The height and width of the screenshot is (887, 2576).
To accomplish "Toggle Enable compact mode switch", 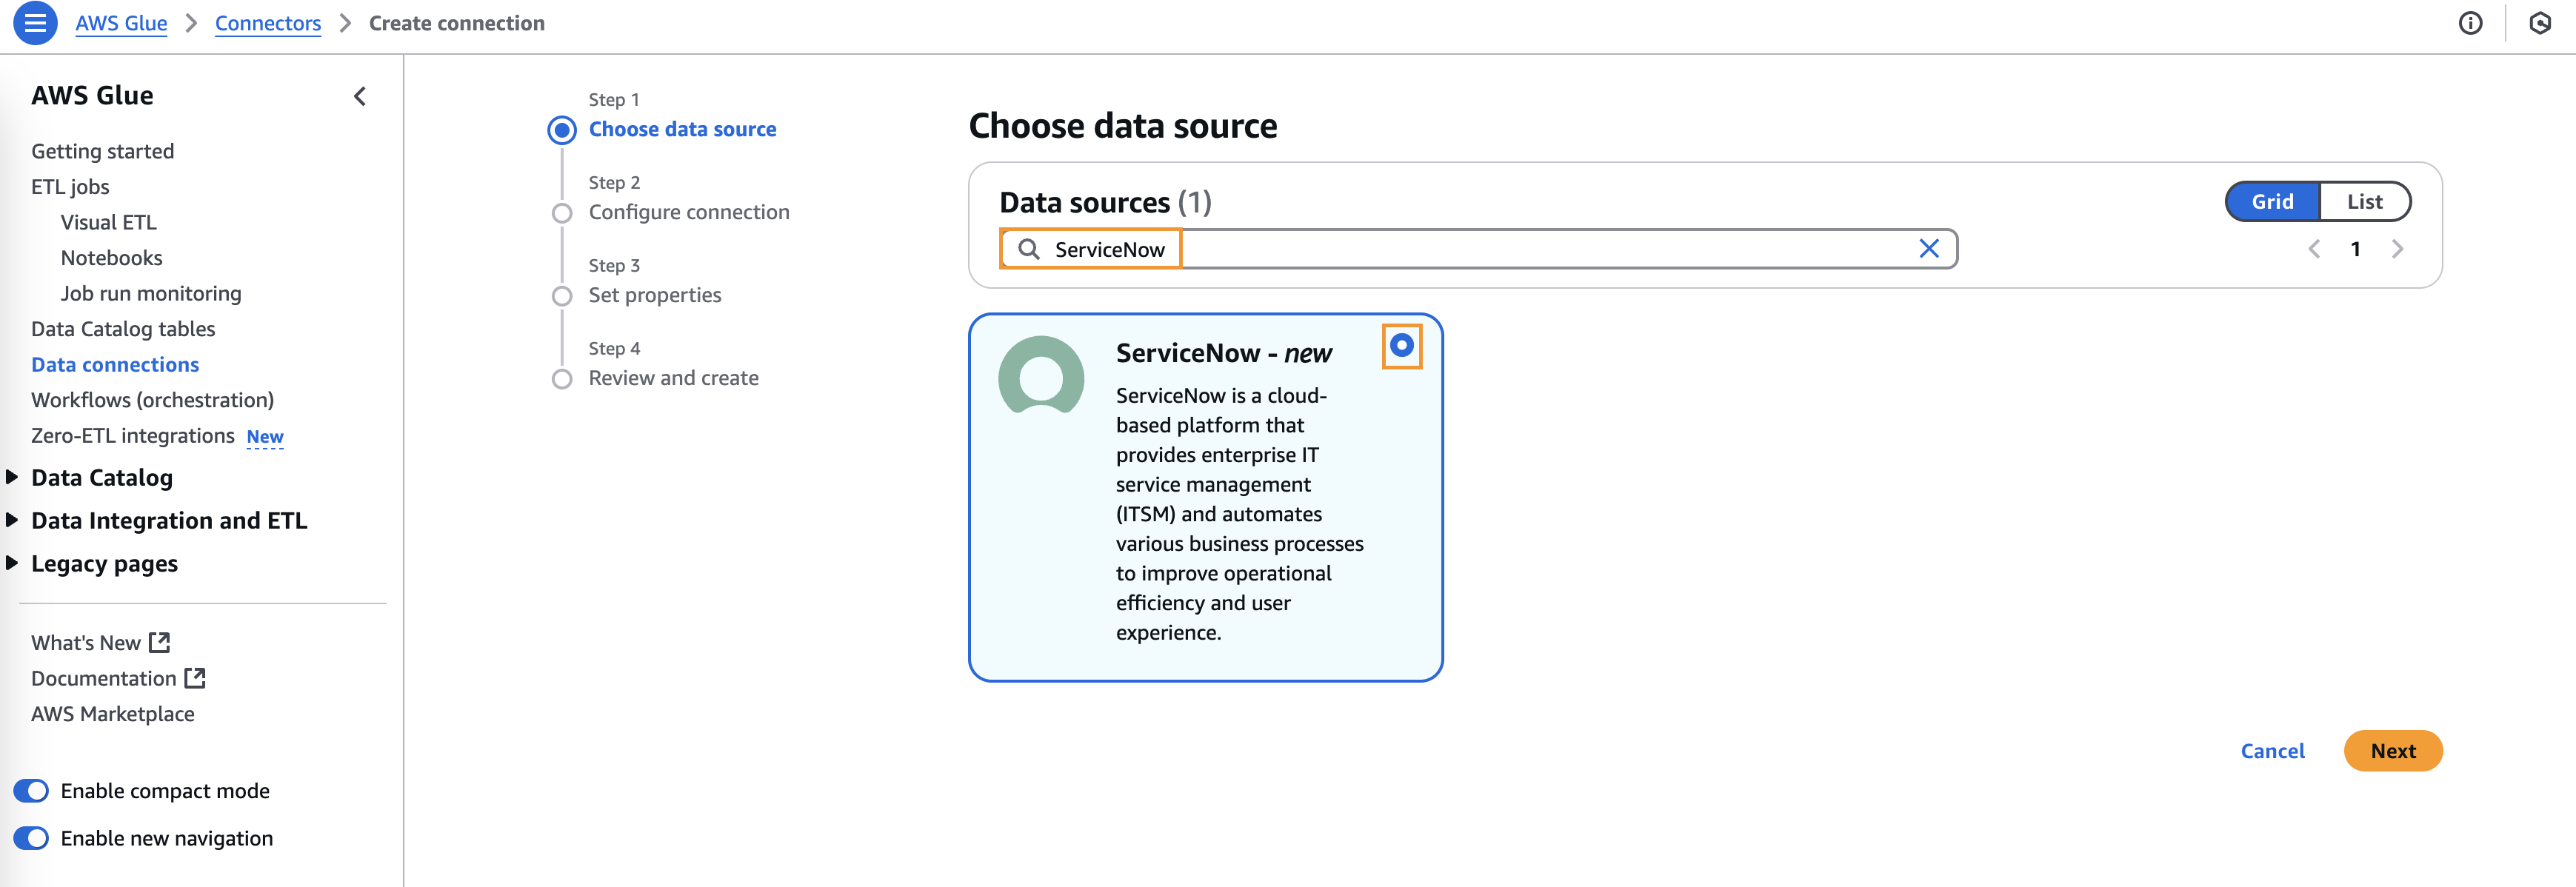I will coord(32,791).
